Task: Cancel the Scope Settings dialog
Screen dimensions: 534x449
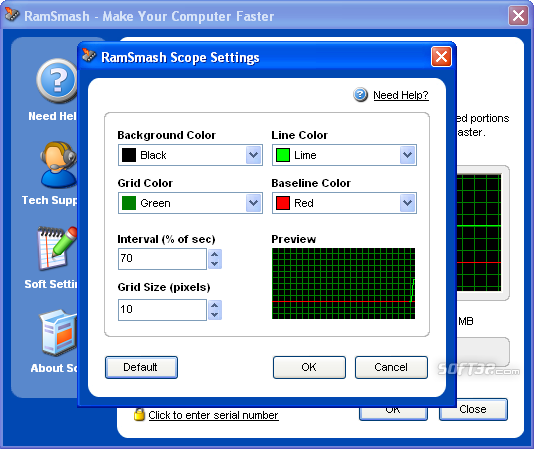Action: (x=391, y=367)
